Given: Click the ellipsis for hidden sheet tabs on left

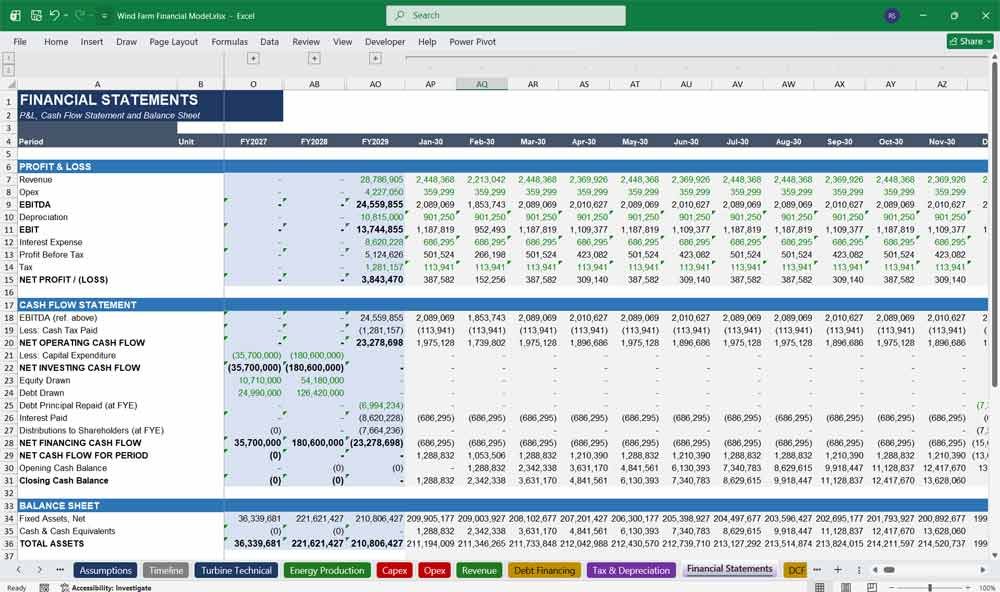Looking at the screenshot, I should click(60, 570).
